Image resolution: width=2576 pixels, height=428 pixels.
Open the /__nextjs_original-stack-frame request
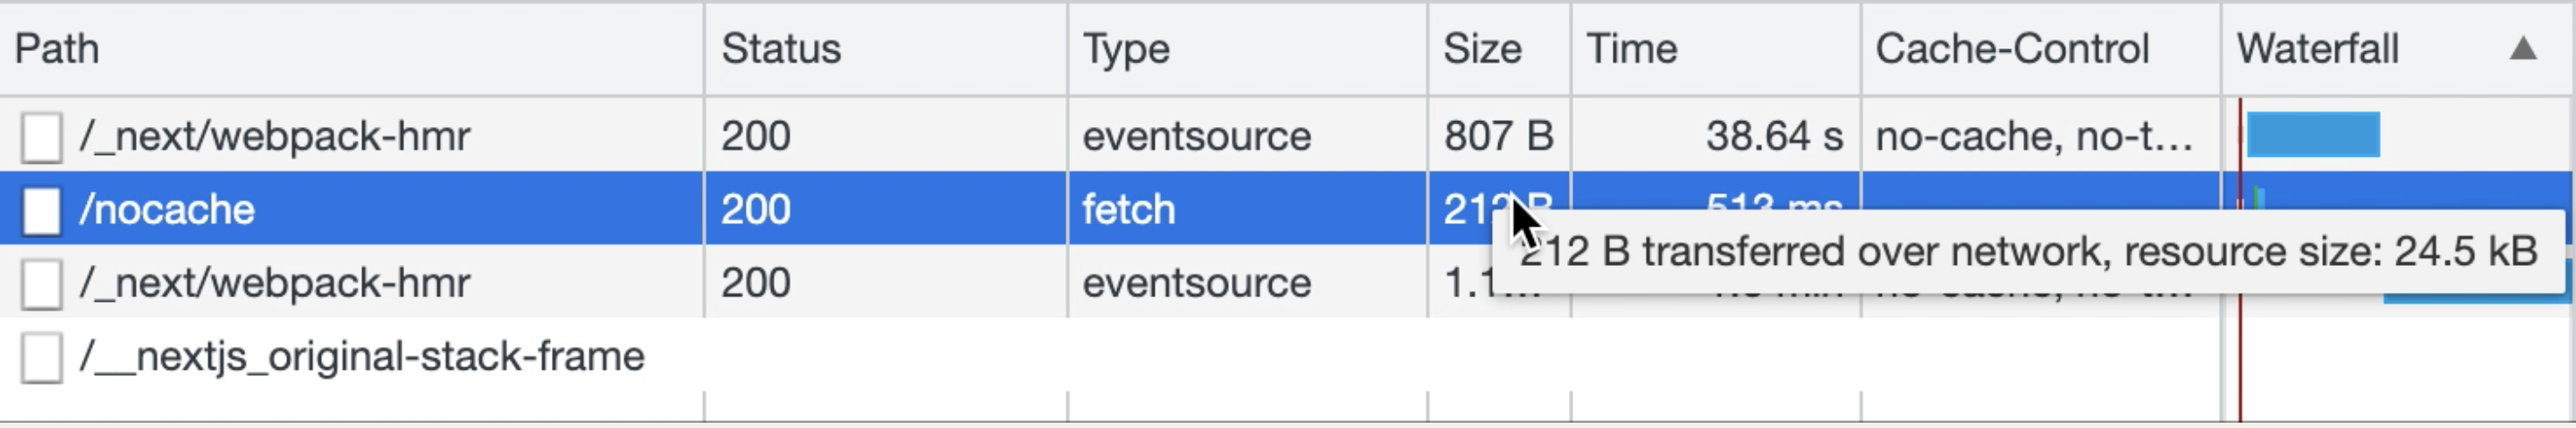point(361,357)
